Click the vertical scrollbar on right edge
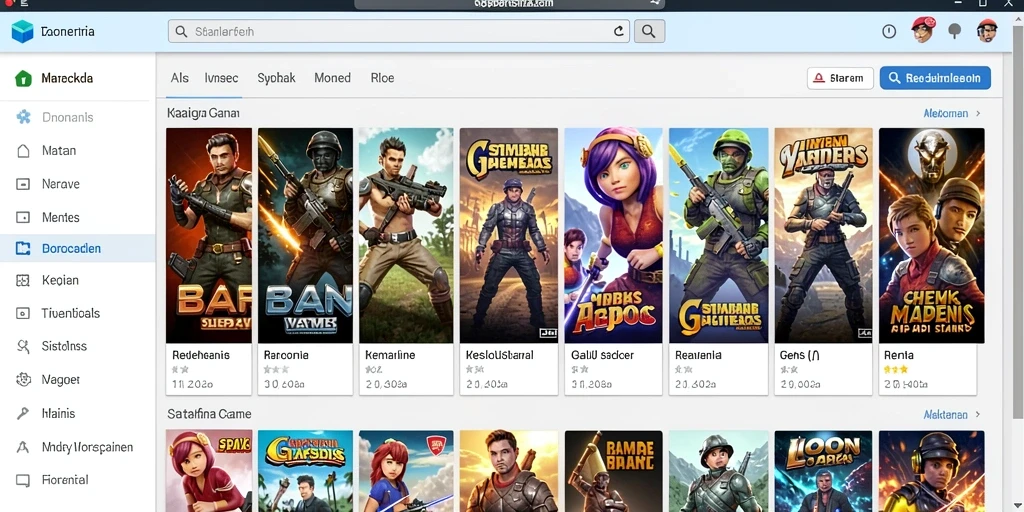This screenshot has height=512, width=1024. coord(1018,222)
